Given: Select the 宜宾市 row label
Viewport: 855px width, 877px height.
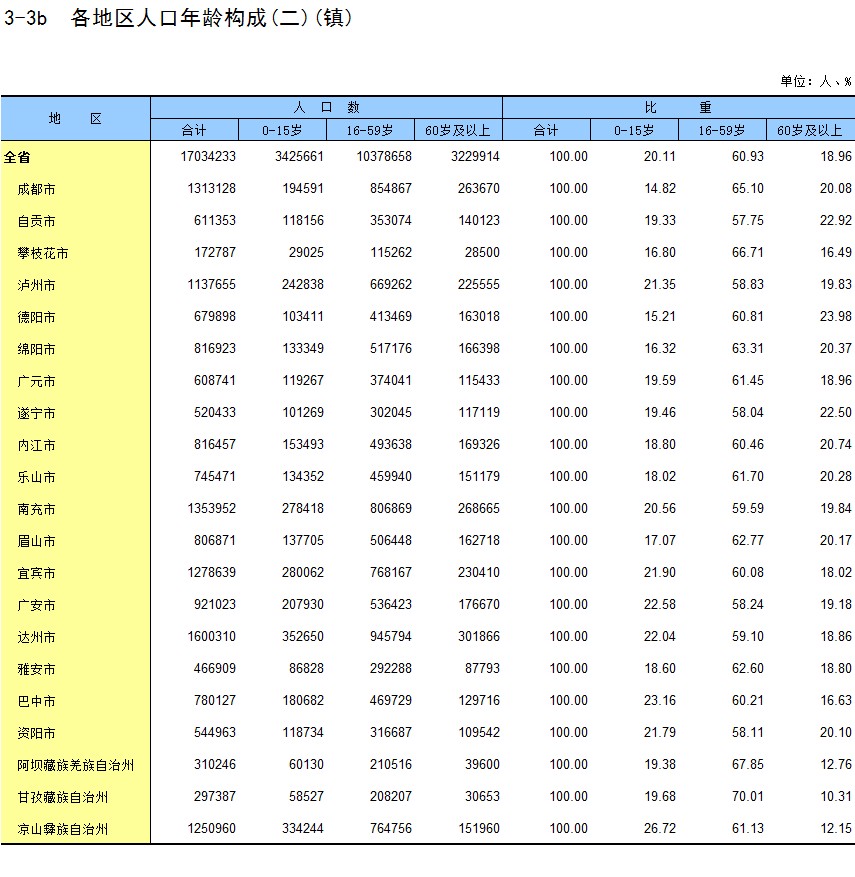Looking at the screenshot, I should pos(36,573).
